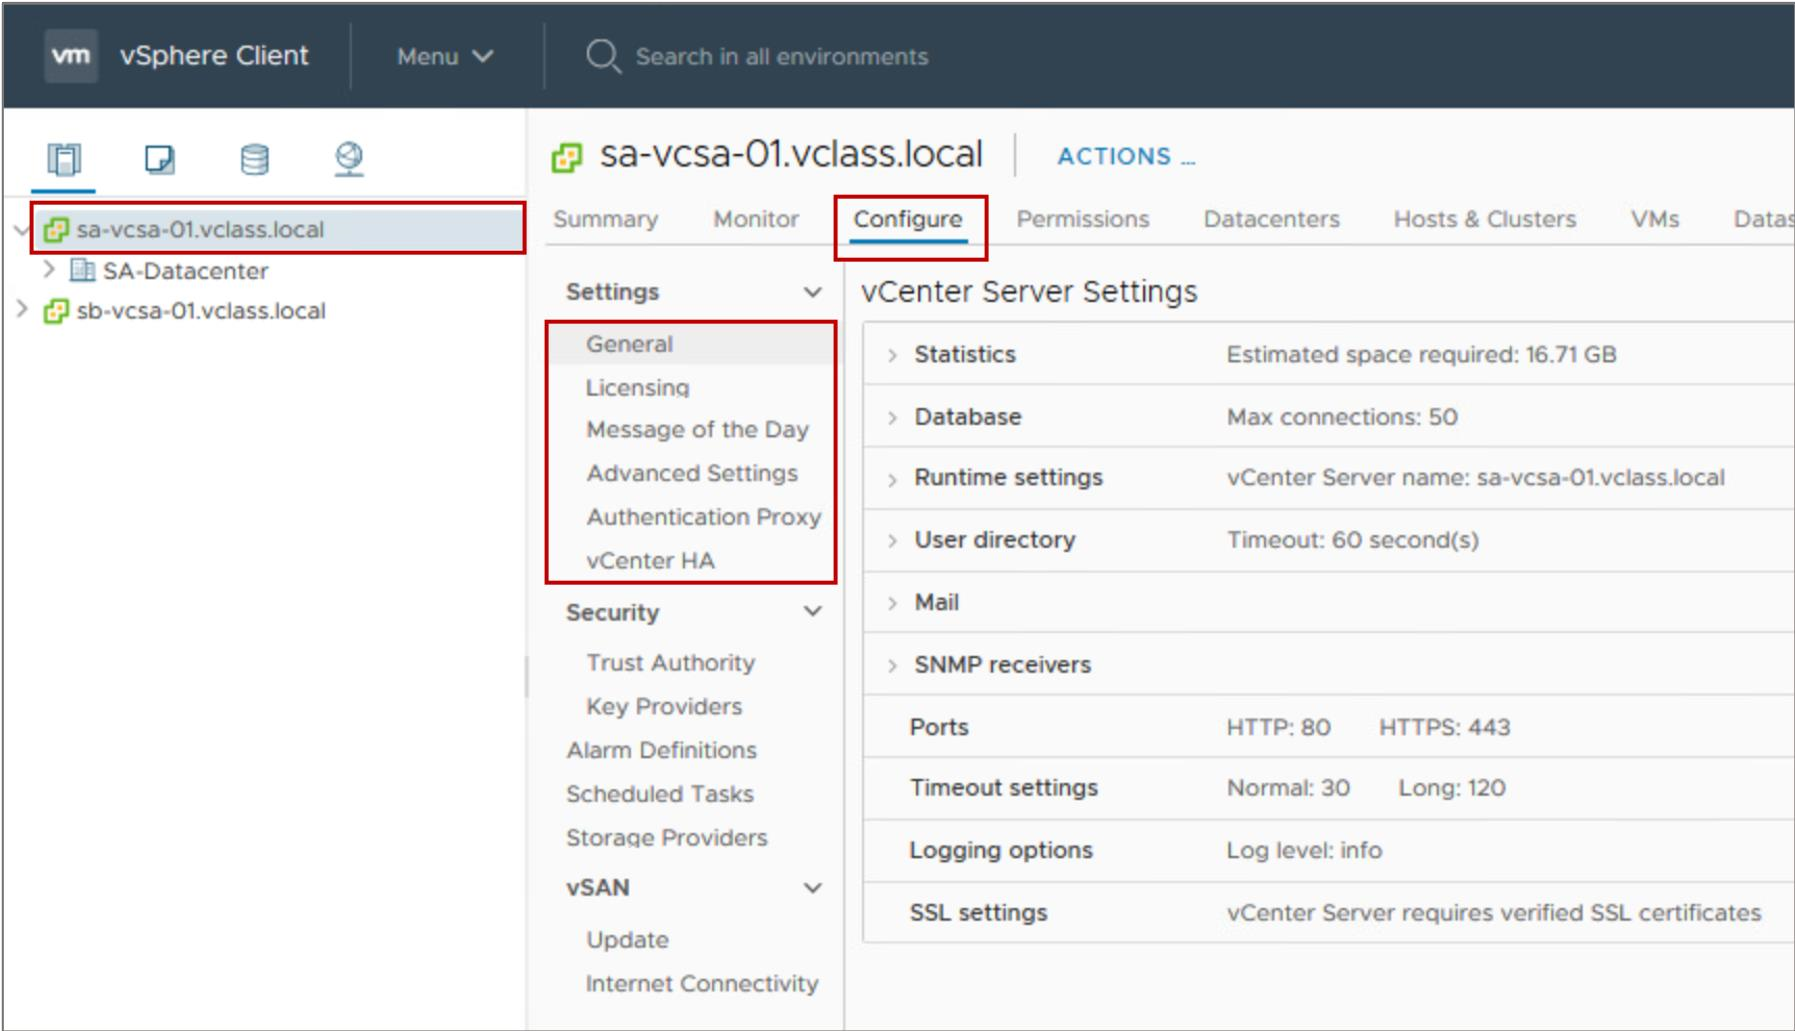Expand the Statistics settings row
The image size is (1795, 1031).
coord(892,355)
